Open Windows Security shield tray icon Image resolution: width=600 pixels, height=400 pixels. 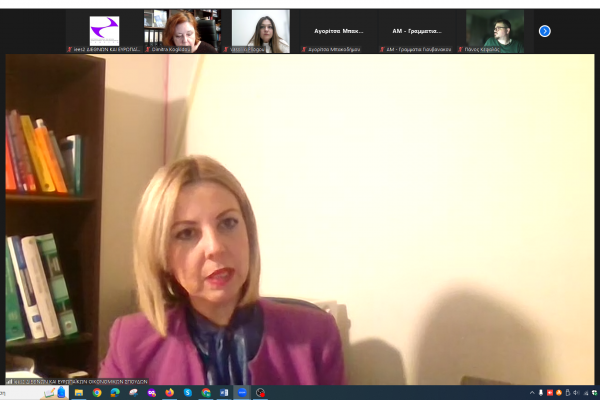[594, 393]
